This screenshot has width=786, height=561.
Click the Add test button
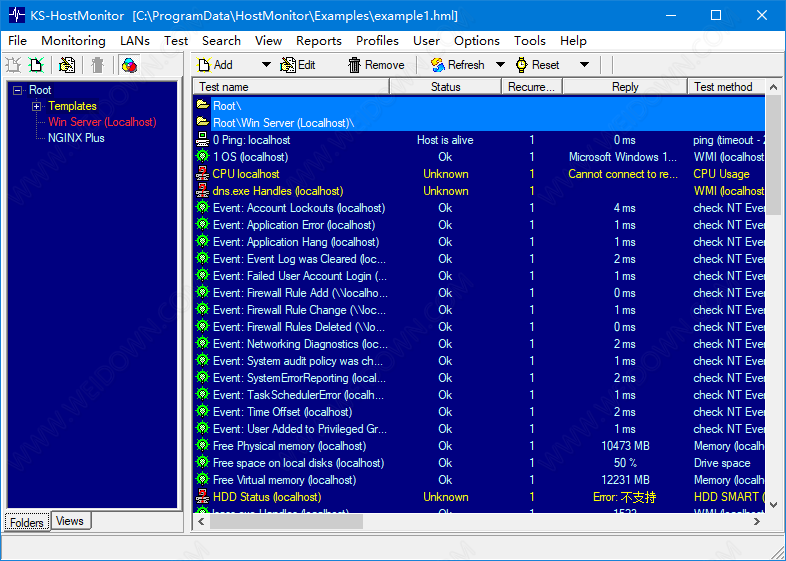tap(215, 65)
